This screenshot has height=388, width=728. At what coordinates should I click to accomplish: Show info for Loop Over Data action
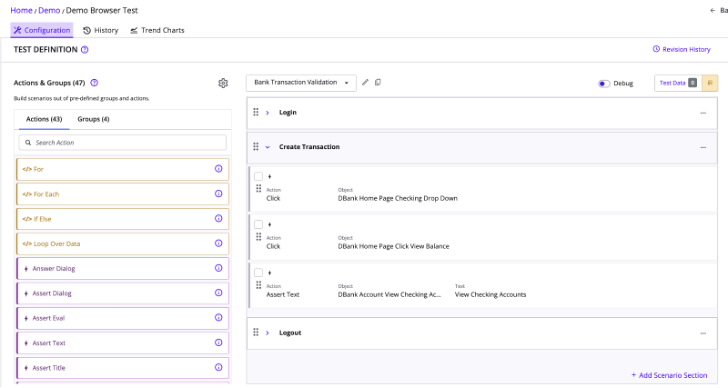pyautogui.click(x=218, y=243)
